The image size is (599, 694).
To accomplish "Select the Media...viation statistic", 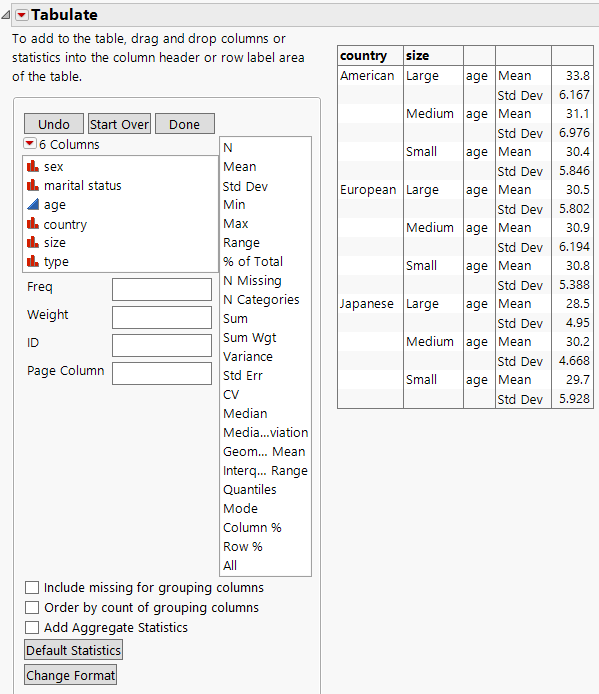I will (266, 432).
